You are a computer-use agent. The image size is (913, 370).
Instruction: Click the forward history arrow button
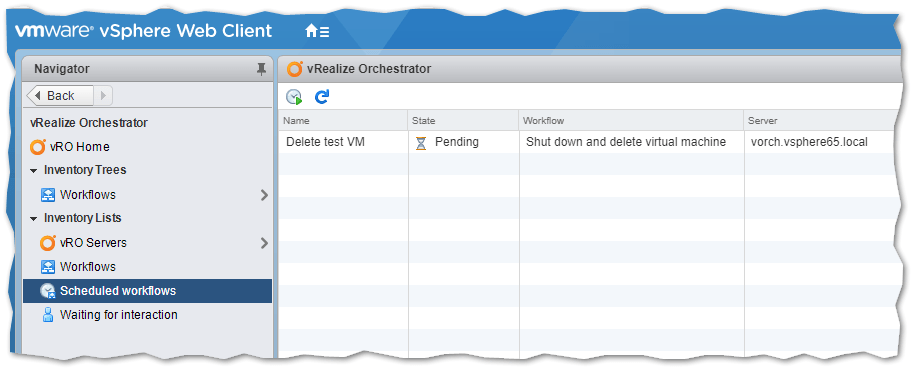click(103, 96)
